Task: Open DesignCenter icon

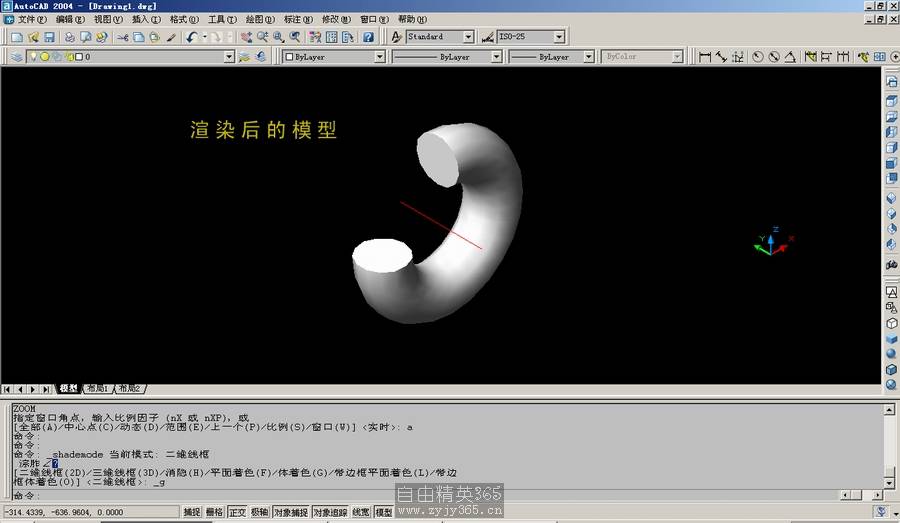Action: (x=331, y=37)
